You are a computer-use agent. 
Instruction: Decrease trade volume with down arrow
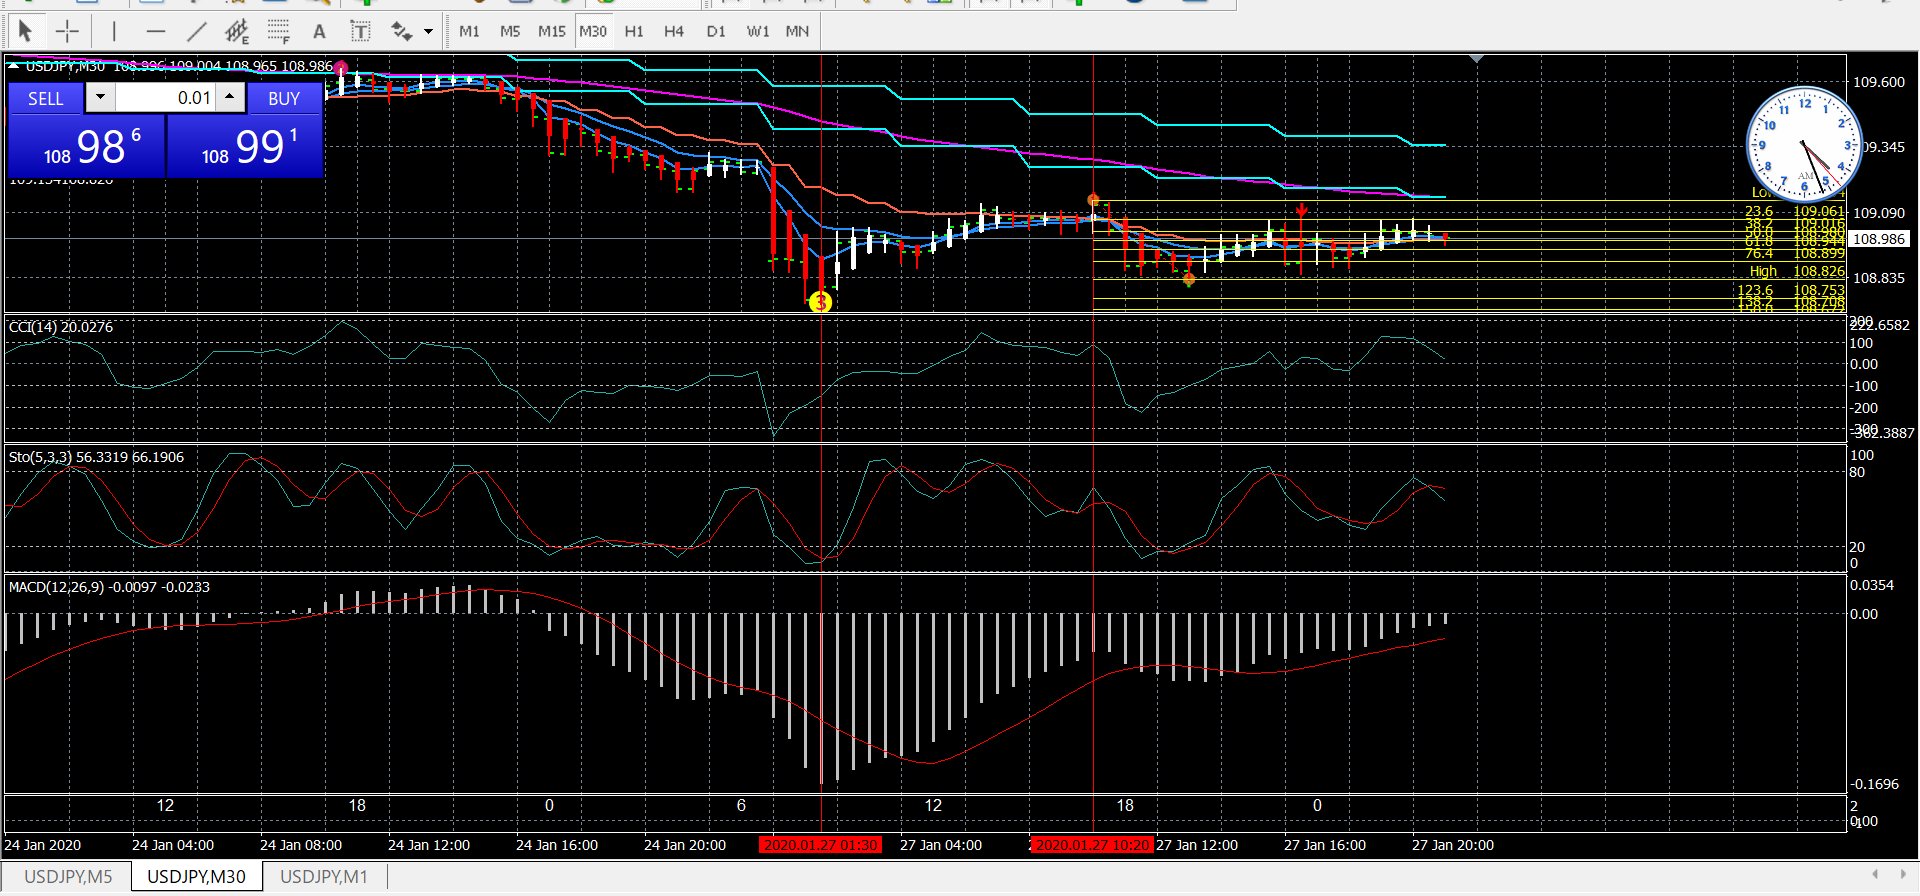click(100, 97)
